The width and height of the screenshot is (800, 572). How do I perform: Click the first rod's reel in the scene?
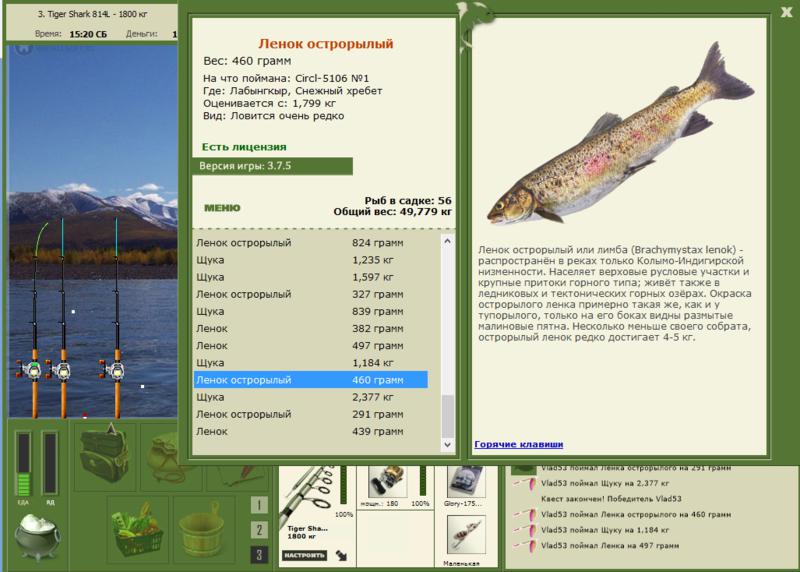31,369
